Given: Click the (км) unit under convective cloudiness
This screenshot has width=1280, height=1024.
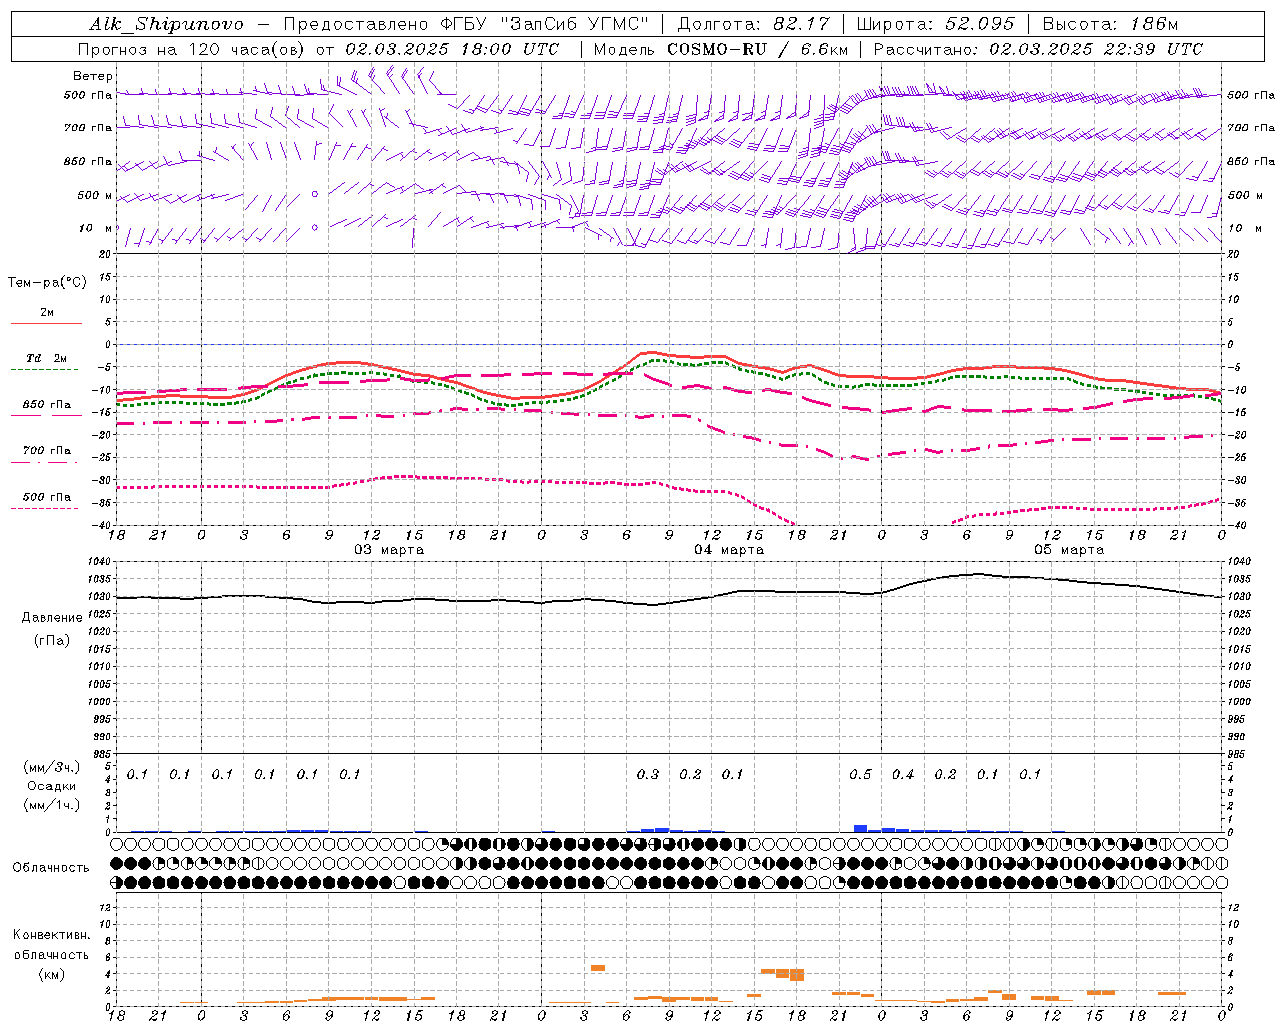Looking at the screenshot, I should 52,974.
